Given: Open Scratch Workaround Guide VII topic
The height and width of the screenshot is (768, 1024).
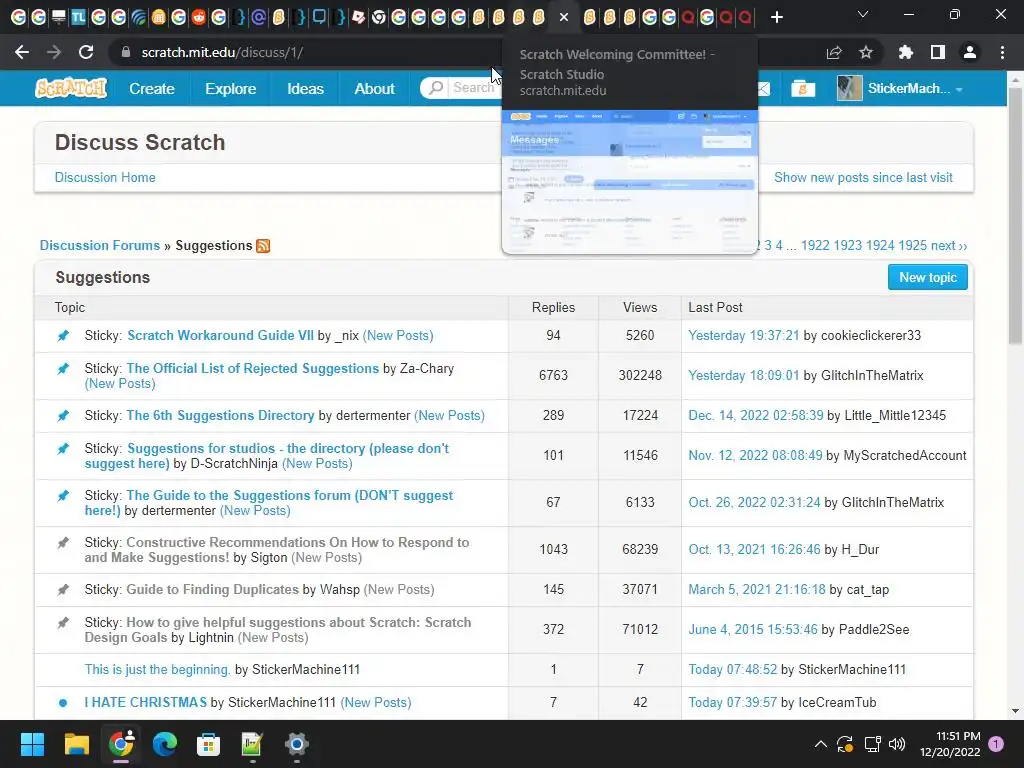Looking at the screenshot, I should (x=220, y=335).
